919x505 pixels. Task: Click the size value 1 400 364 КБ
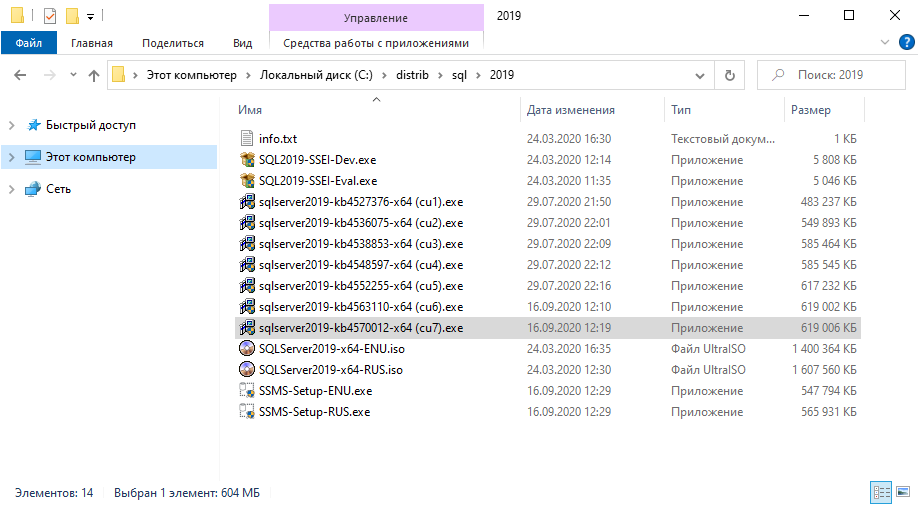(x=824, y=349)
